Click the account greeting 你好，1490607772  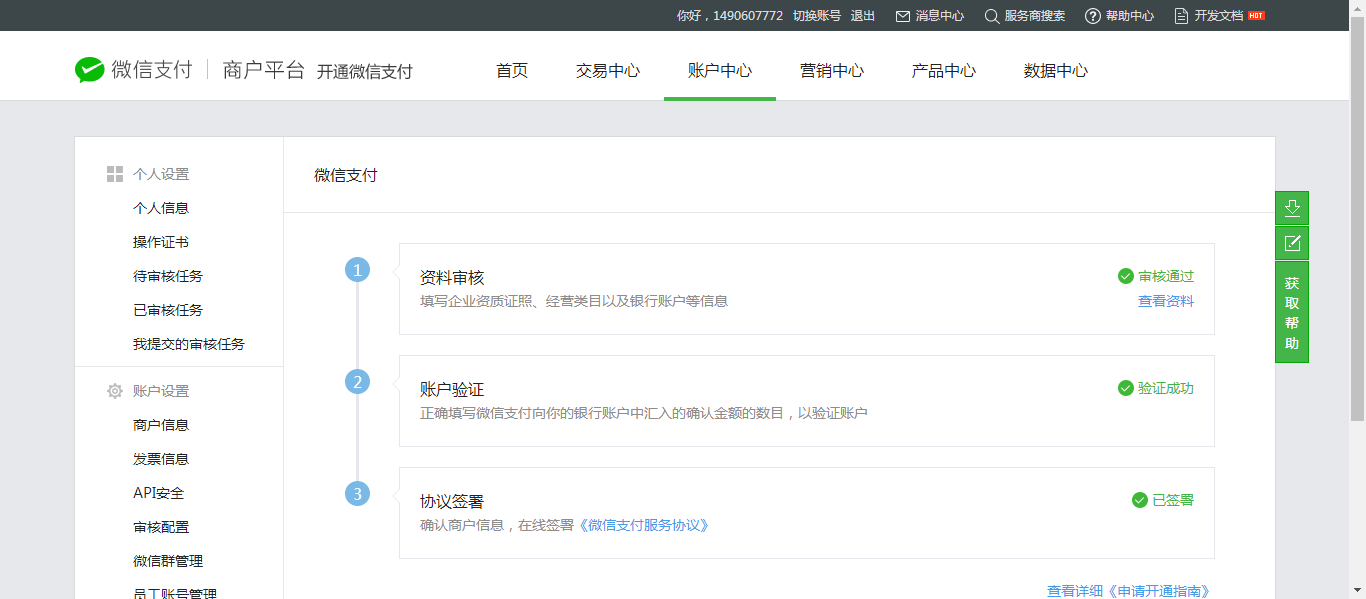click(730, 16)
